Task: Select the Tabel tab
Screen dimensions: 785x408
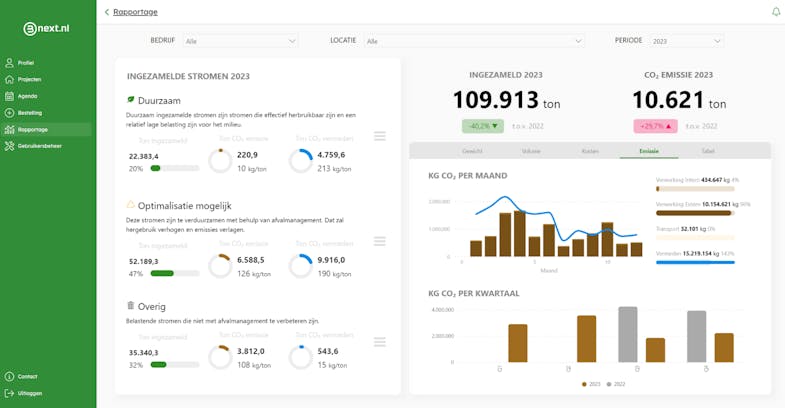Action: 707,151
